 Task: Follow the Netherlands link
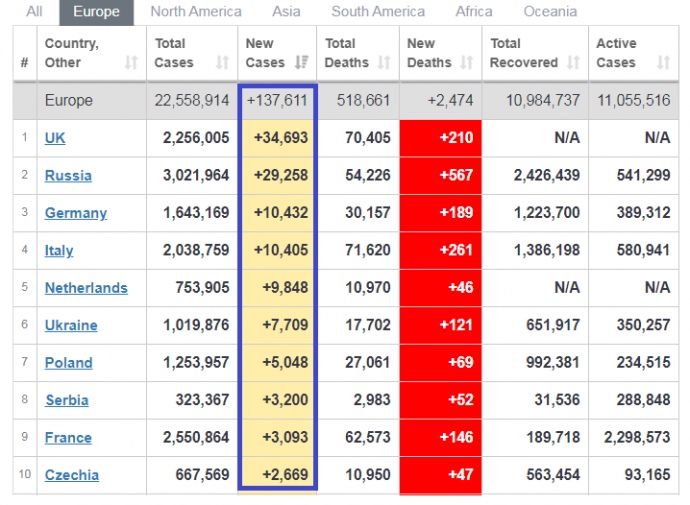coord(86,288)
